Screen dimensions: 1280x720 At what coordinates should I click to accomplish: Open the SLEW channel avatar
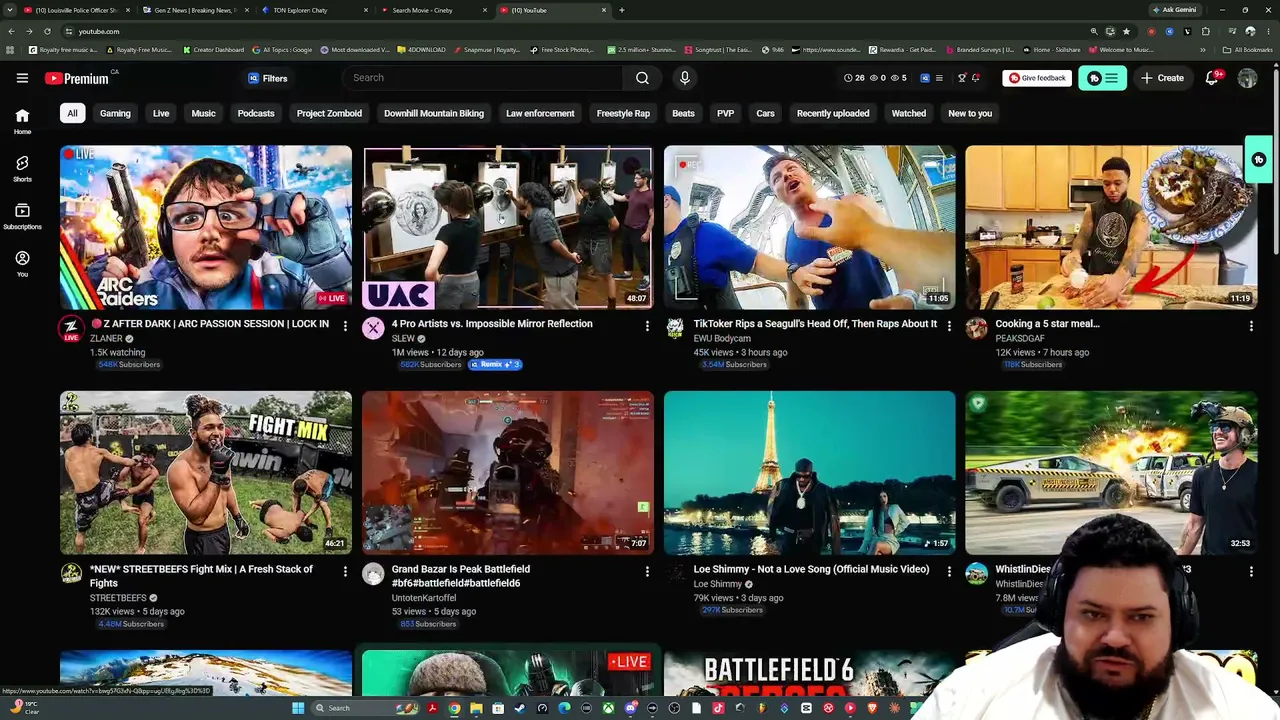pos(373,328)
